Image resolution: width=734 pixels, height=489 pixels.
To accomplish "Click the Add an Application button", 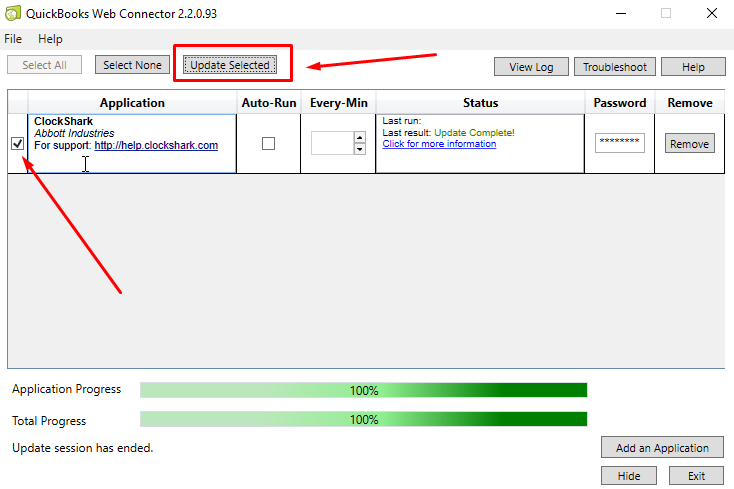I will pos(662,448).
